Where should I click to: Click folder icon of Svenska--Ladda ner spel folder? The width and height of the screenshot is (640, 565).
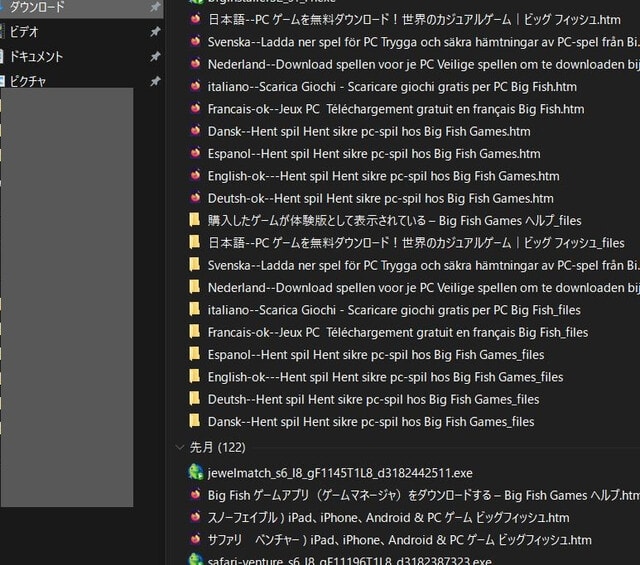pyautogui.click(x=195, y=265)
